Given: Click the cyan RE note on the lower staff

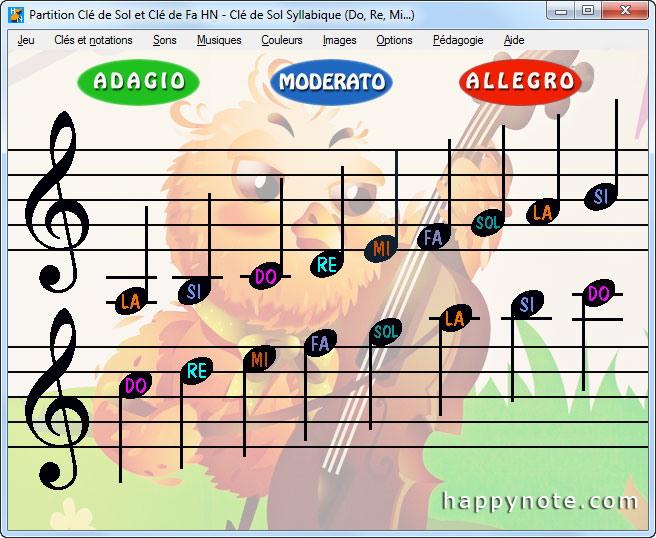Looking at the screenshot, I should tap(197, 370).
